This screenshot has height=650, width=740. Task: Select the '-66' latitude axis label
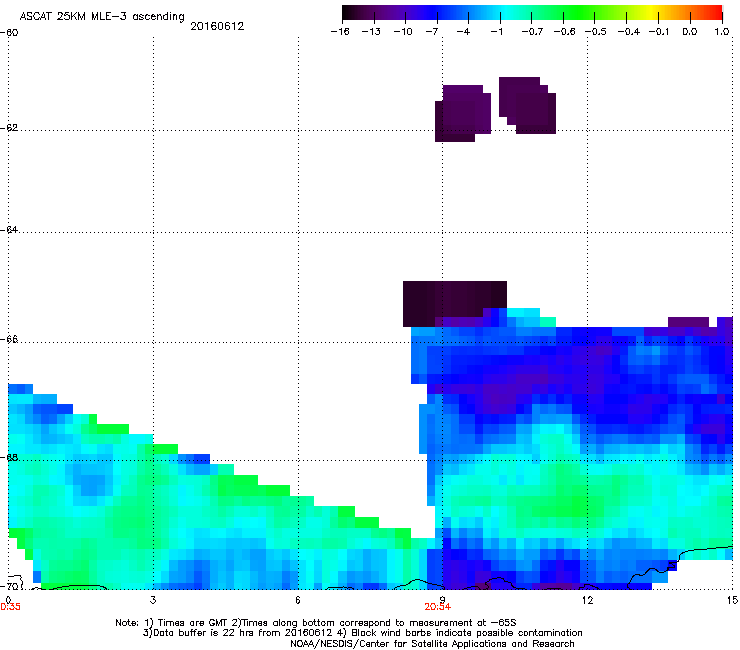[x=9, y=339]
